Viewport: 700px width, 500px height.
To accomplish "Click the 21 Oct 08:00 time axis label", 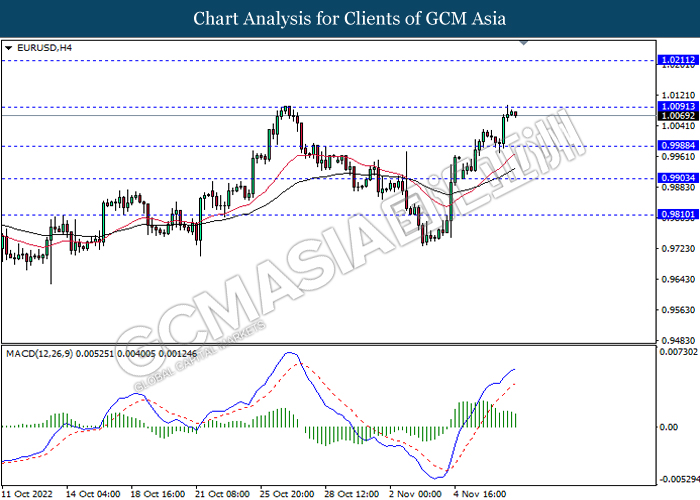I will (x=222, y=494).
